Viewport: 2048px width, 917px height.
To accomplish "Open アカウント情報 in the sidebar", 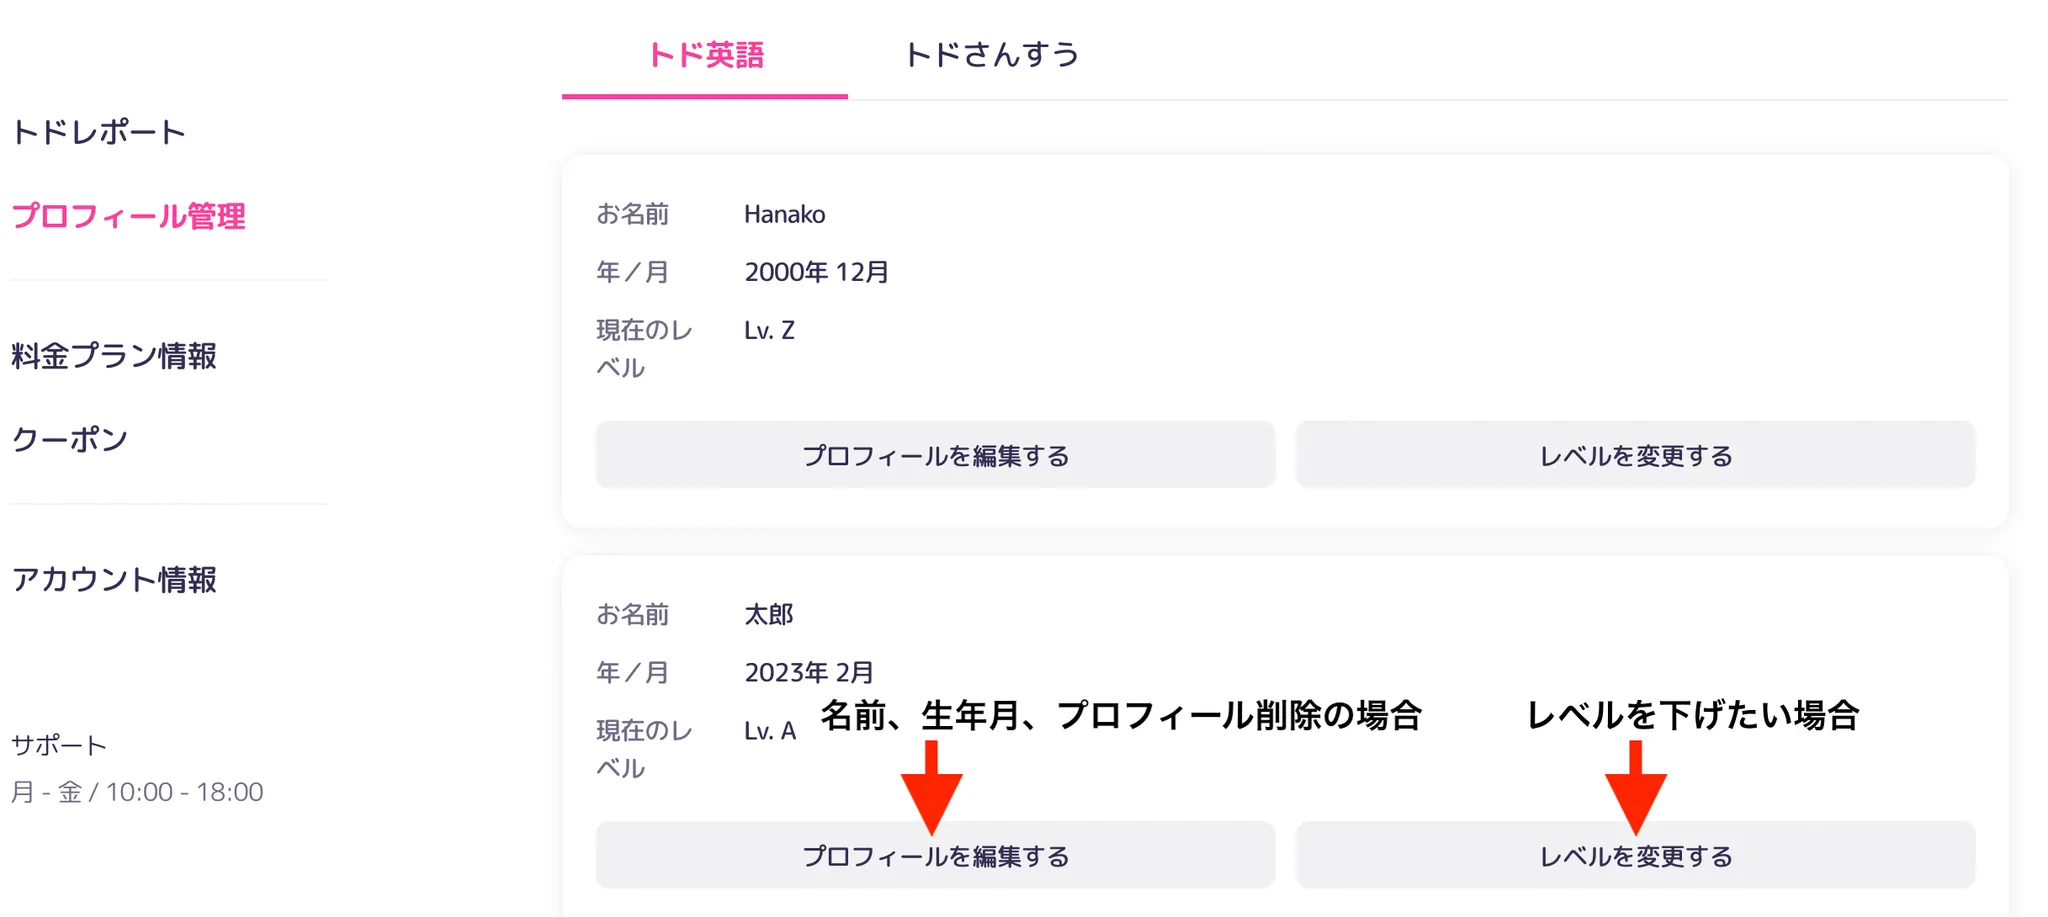I will (114, 579).
